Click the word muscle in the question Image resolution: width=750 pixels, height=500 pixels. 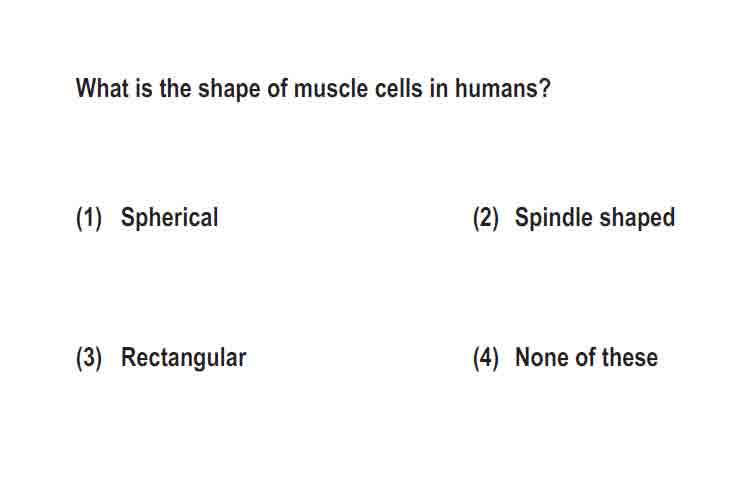click(331, 89)
